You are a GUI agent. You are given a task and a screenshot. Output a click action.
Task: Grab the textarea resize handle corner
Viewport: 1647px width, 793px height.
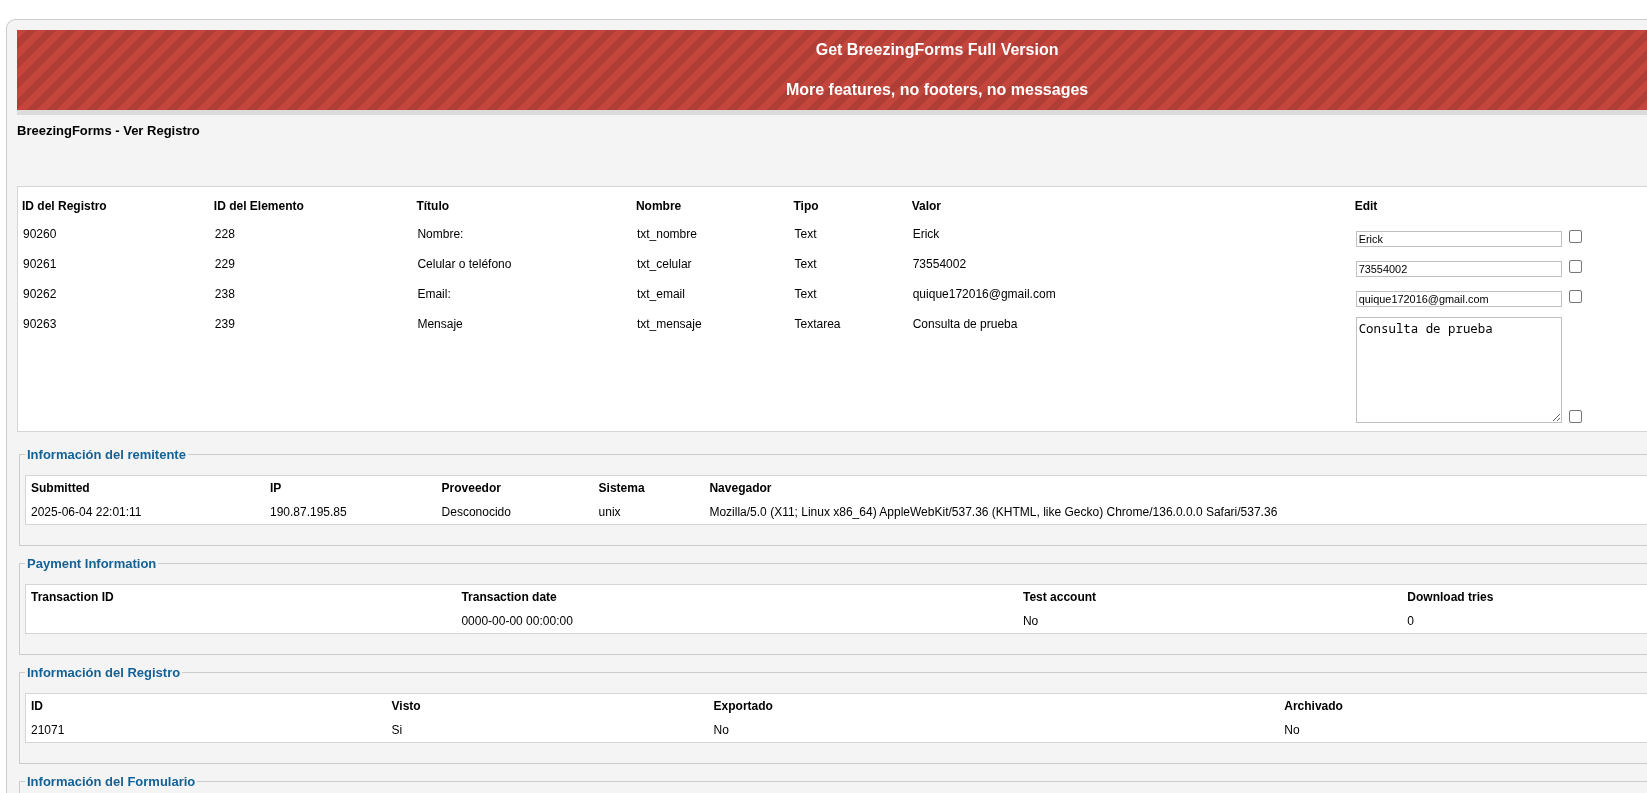click(1556, 417)
